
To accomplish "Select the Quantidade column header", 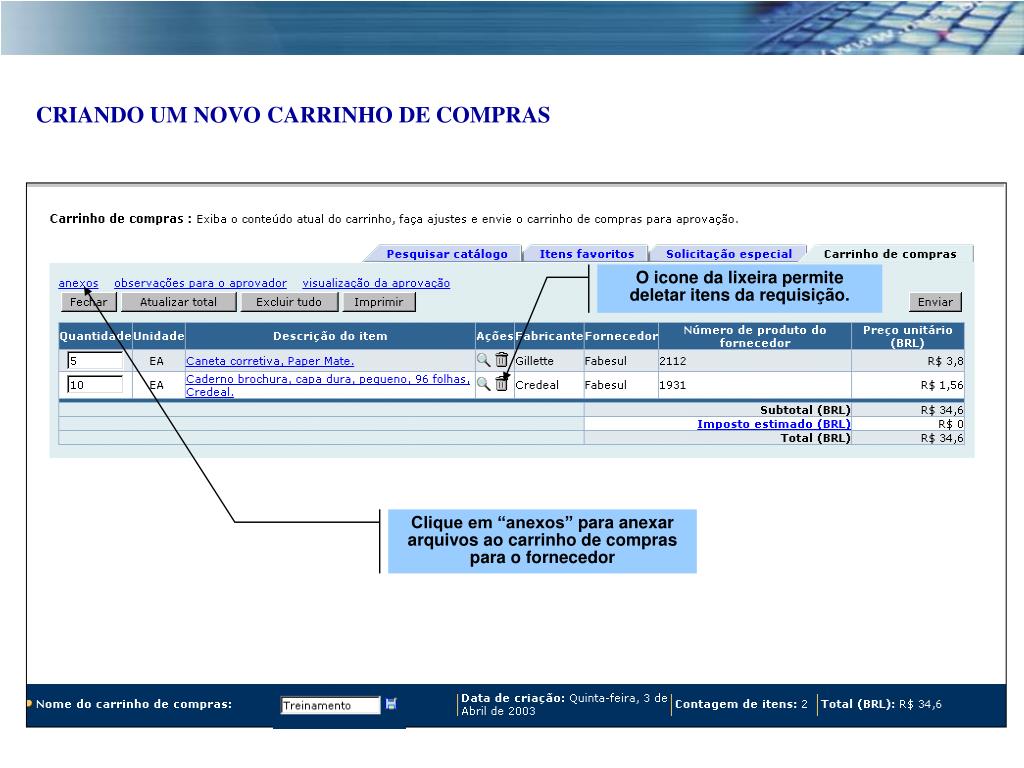I will coord(95,336).
